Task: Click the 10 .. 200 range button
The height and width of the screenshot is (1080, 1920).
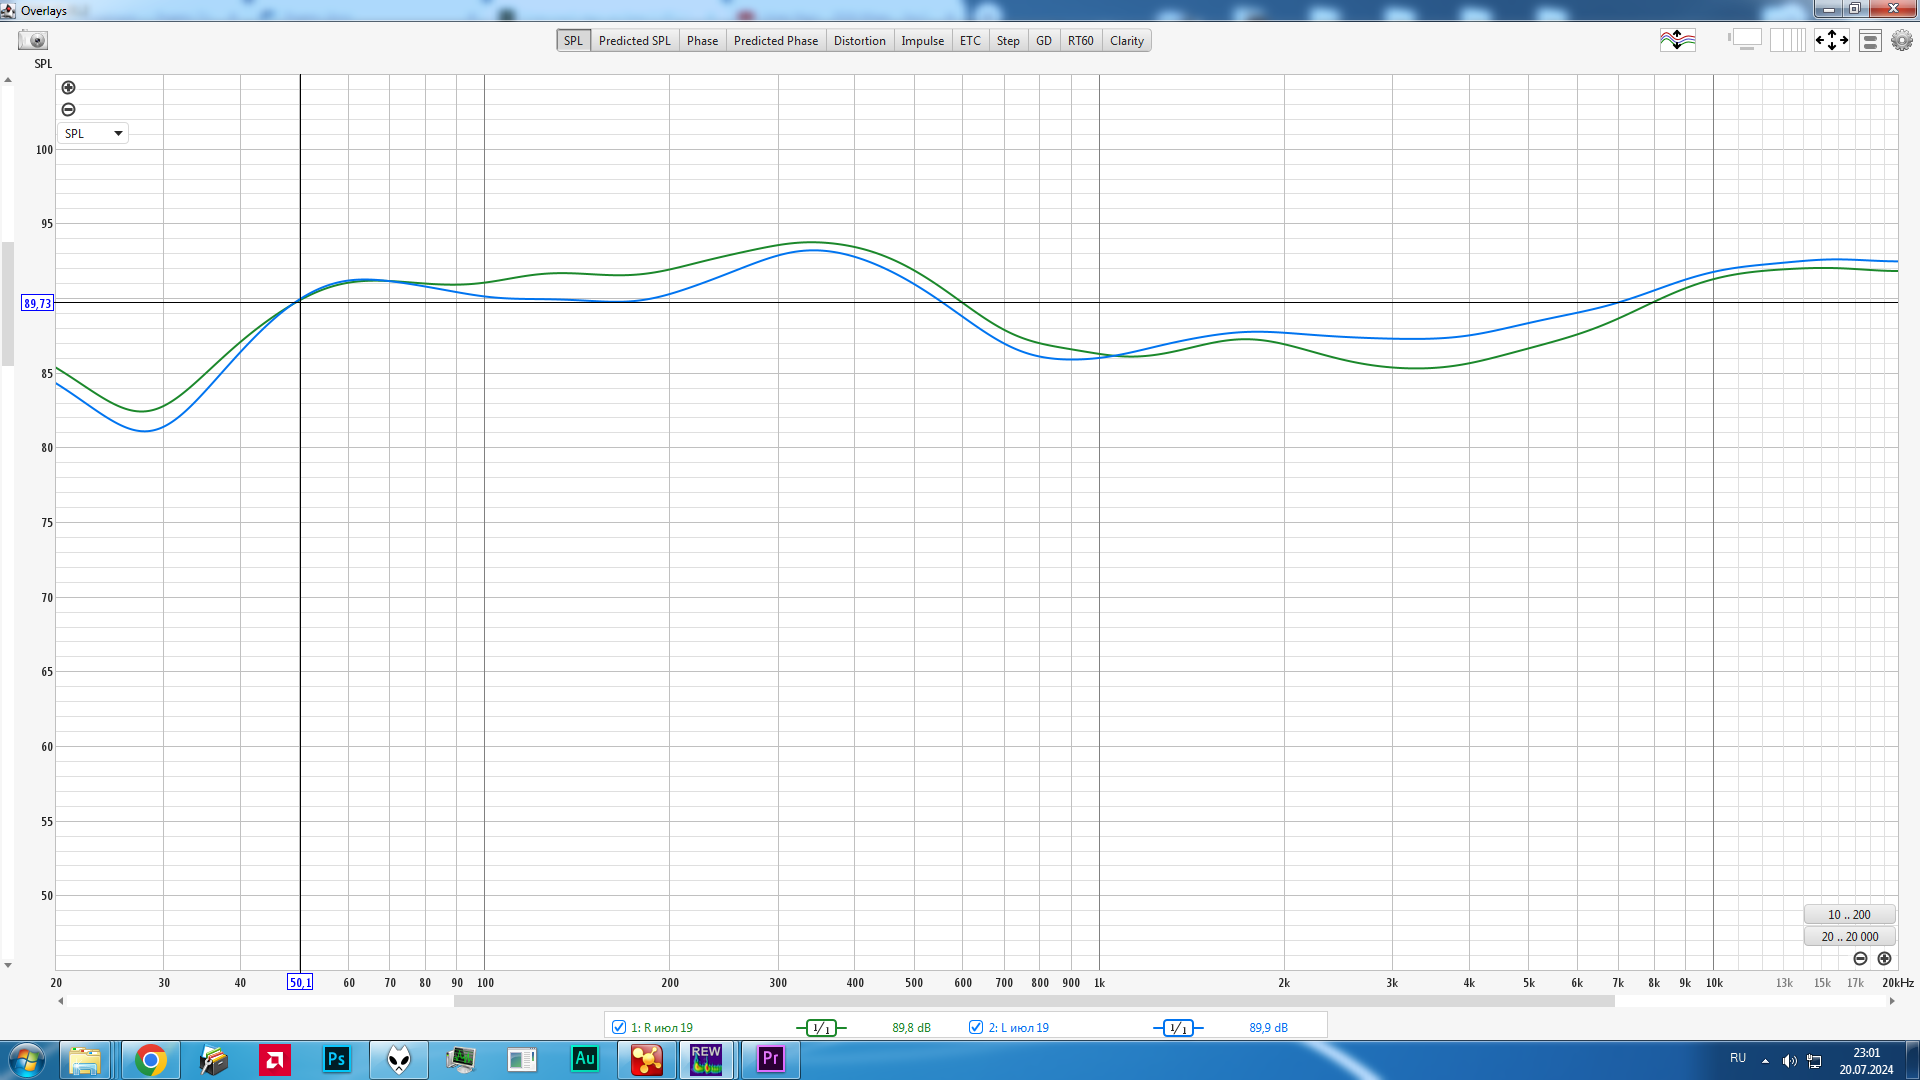Action: point(1849,915)
